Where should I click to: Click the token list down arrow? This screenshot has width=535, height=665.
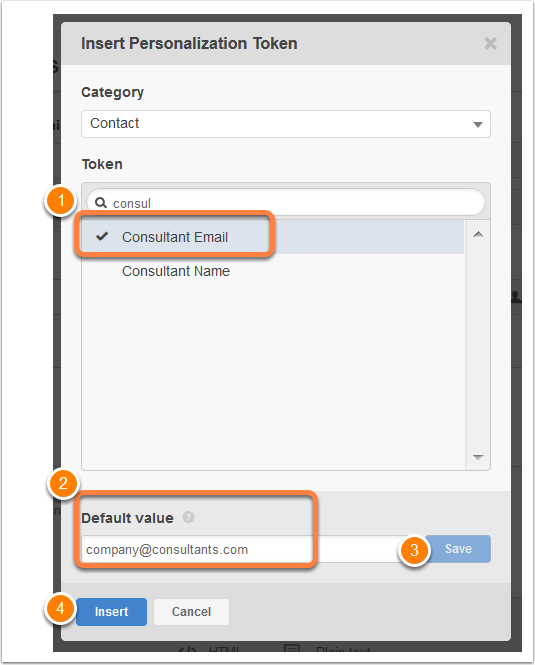pyautogui.click(x=478, y=457)
